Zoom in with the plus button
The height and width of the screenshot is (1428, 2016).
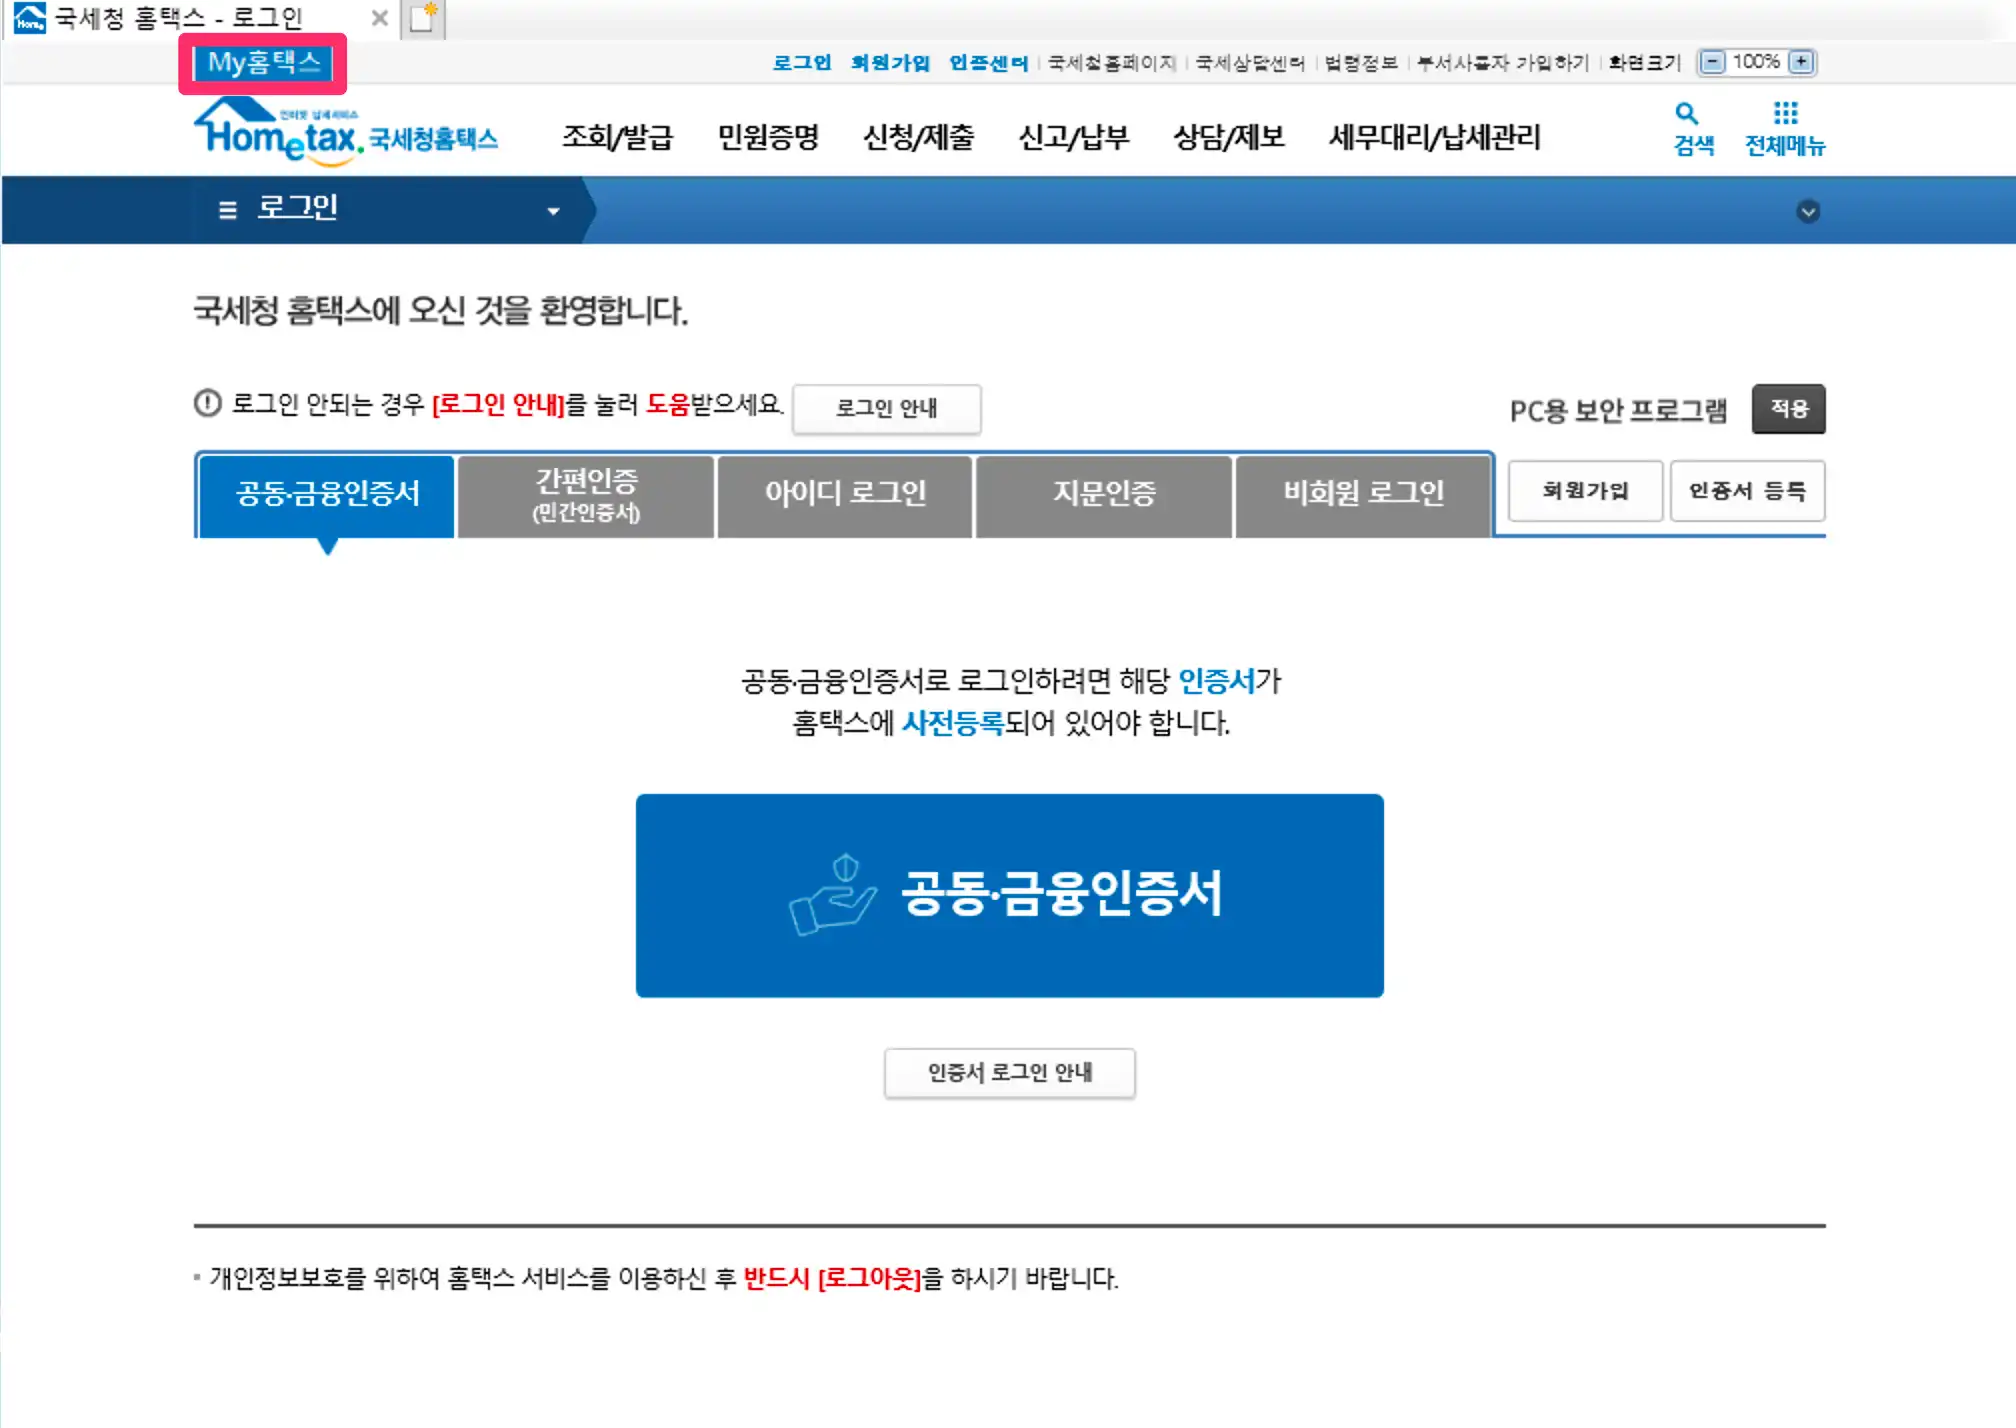pyautogui.click(x=1801, y=62)
